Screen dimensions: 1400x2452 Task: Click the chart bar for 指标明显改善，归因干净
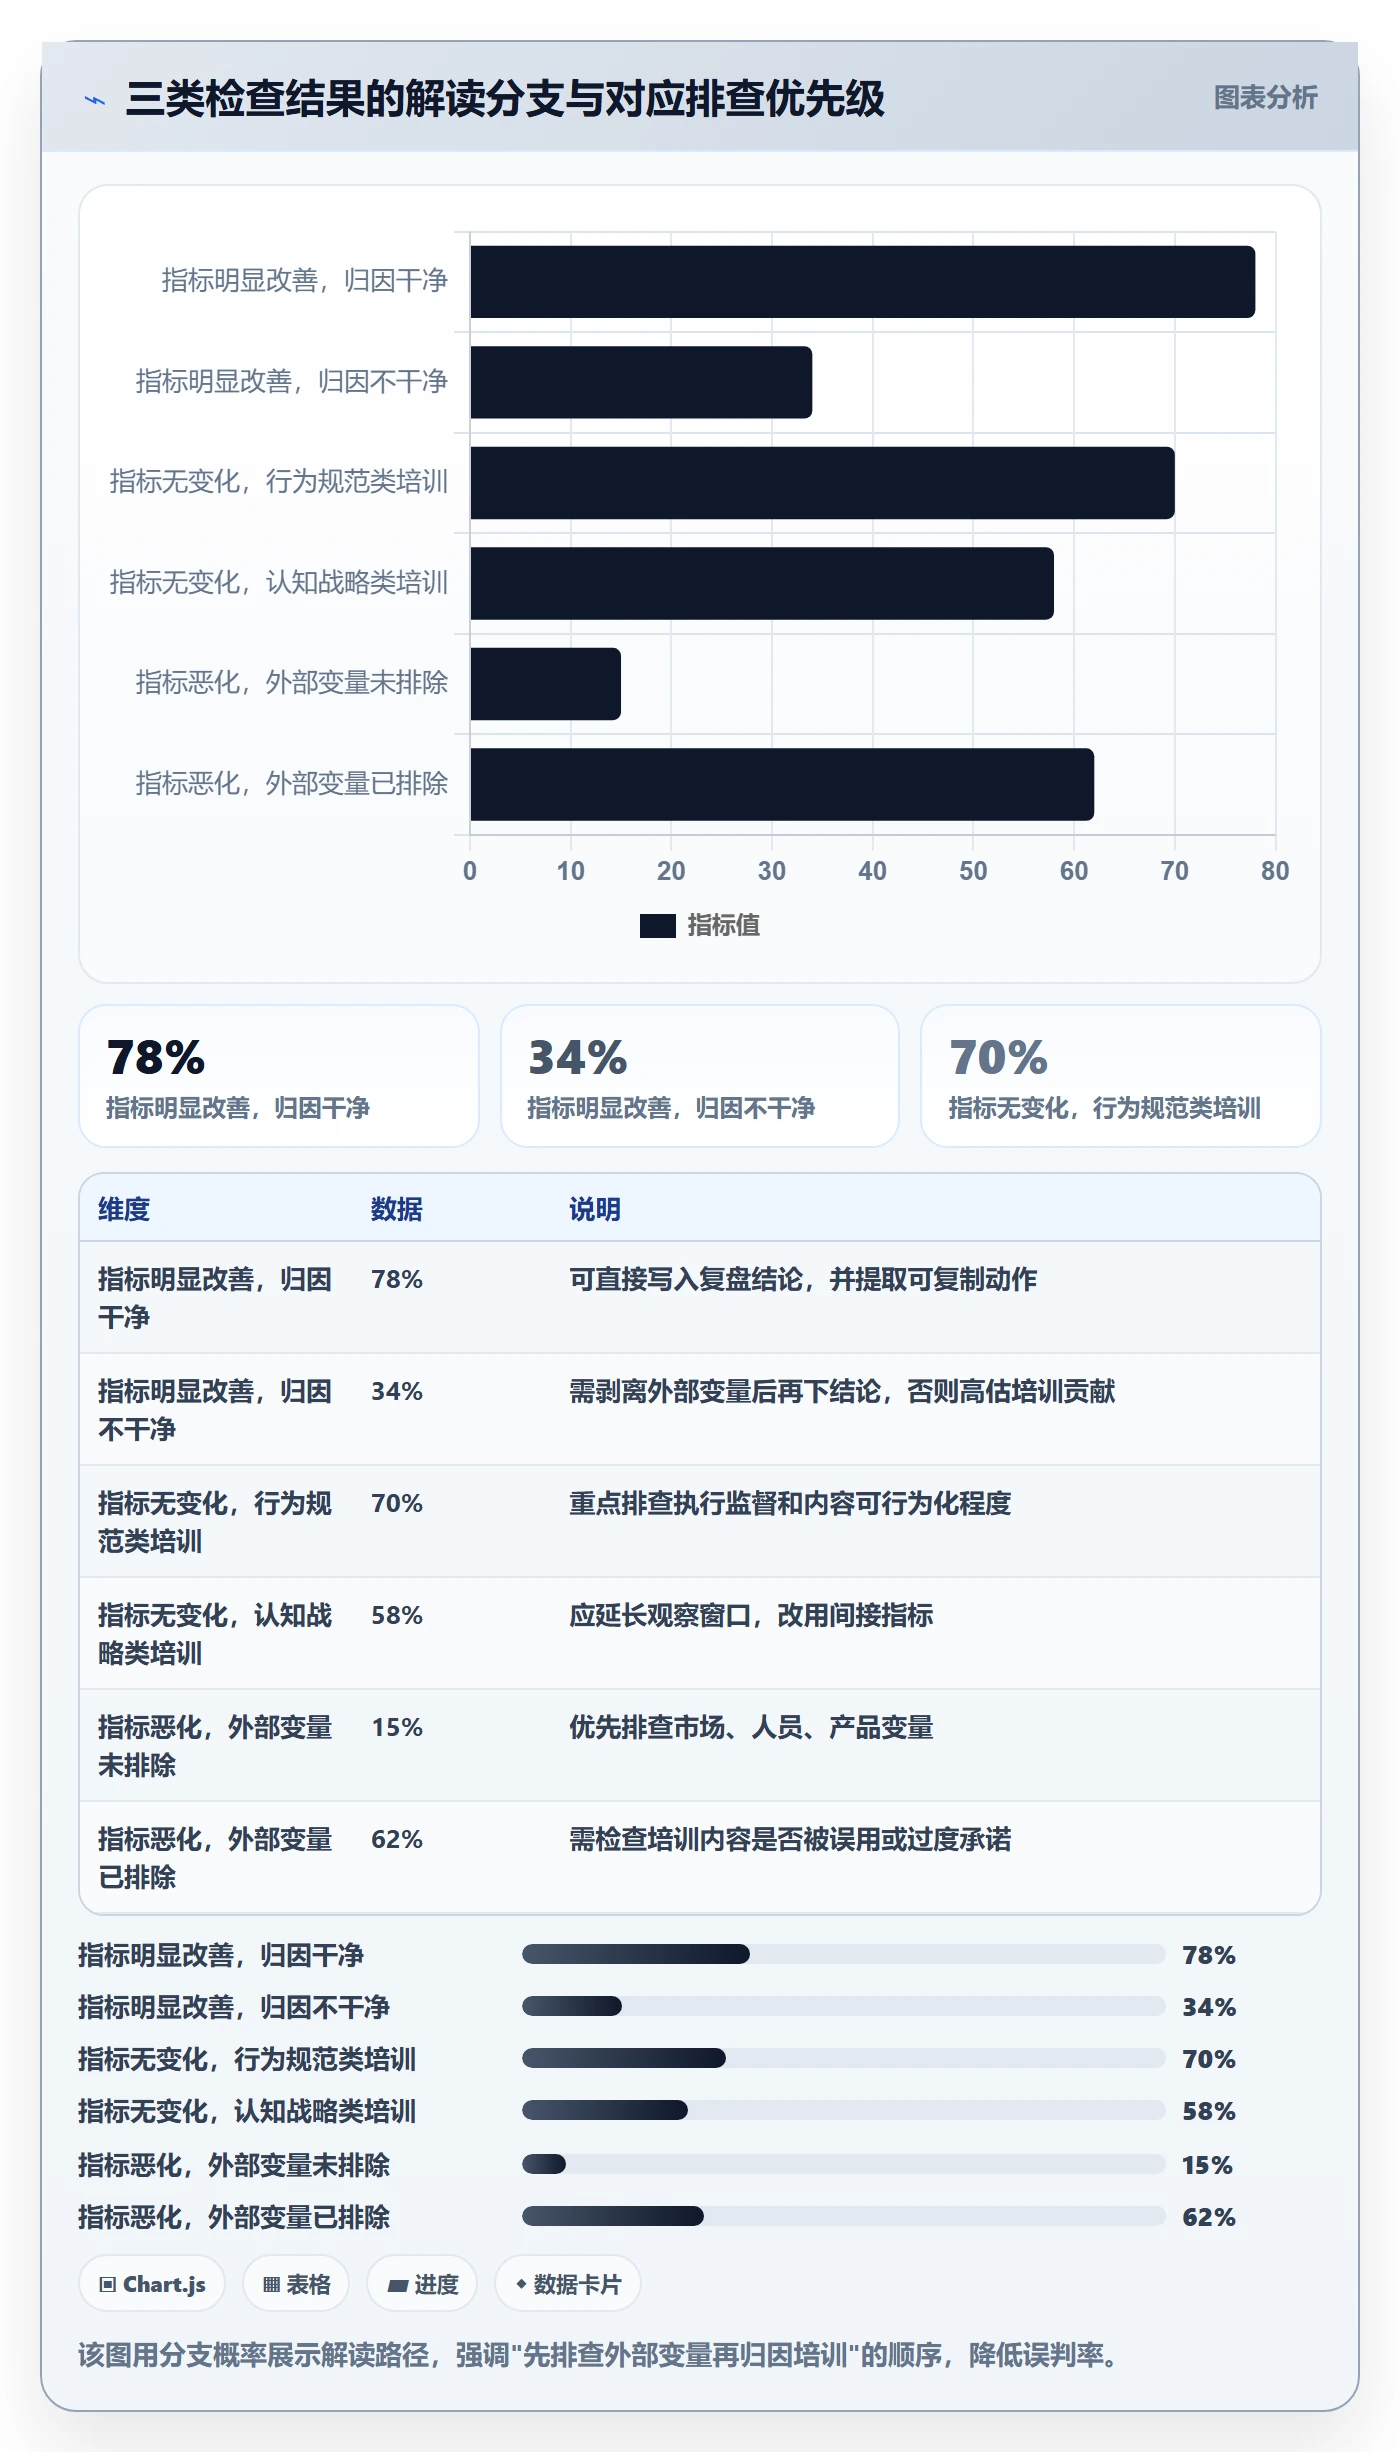pos(862,282)
